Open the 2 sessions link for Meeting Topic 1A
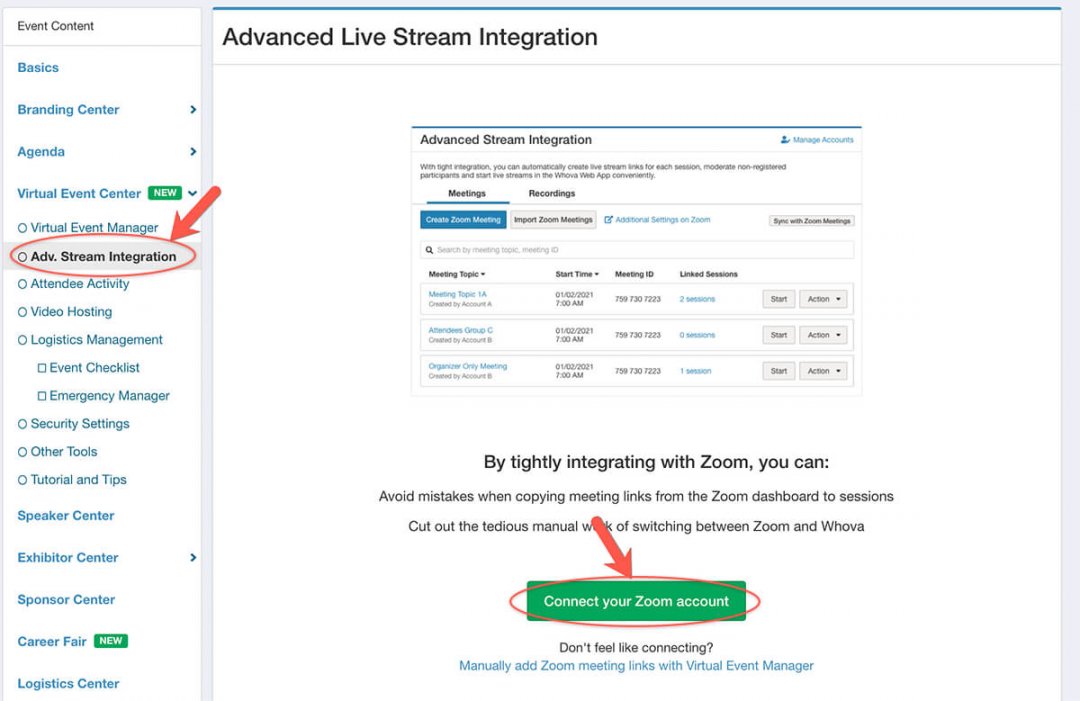 pos(696,298)
